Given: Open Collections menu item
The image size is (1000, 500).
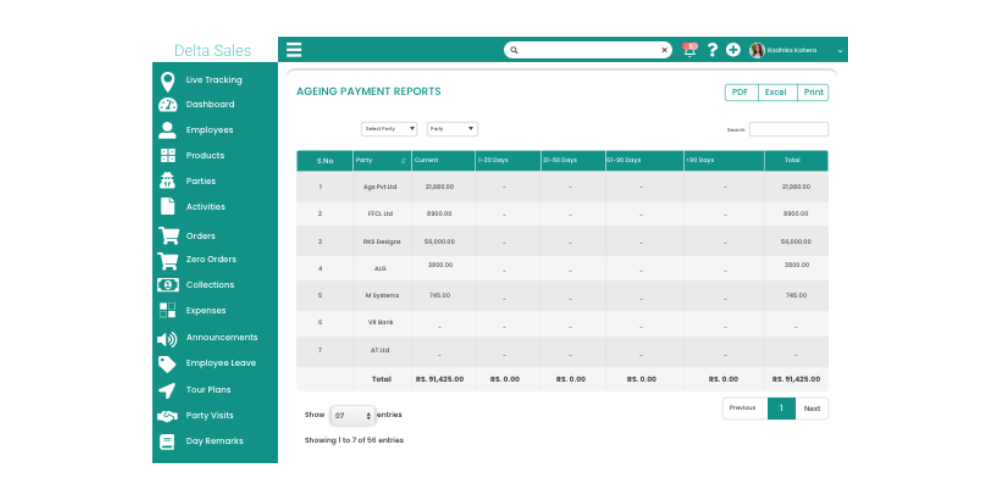Looking at the screenshot, I should pos(210,285).
